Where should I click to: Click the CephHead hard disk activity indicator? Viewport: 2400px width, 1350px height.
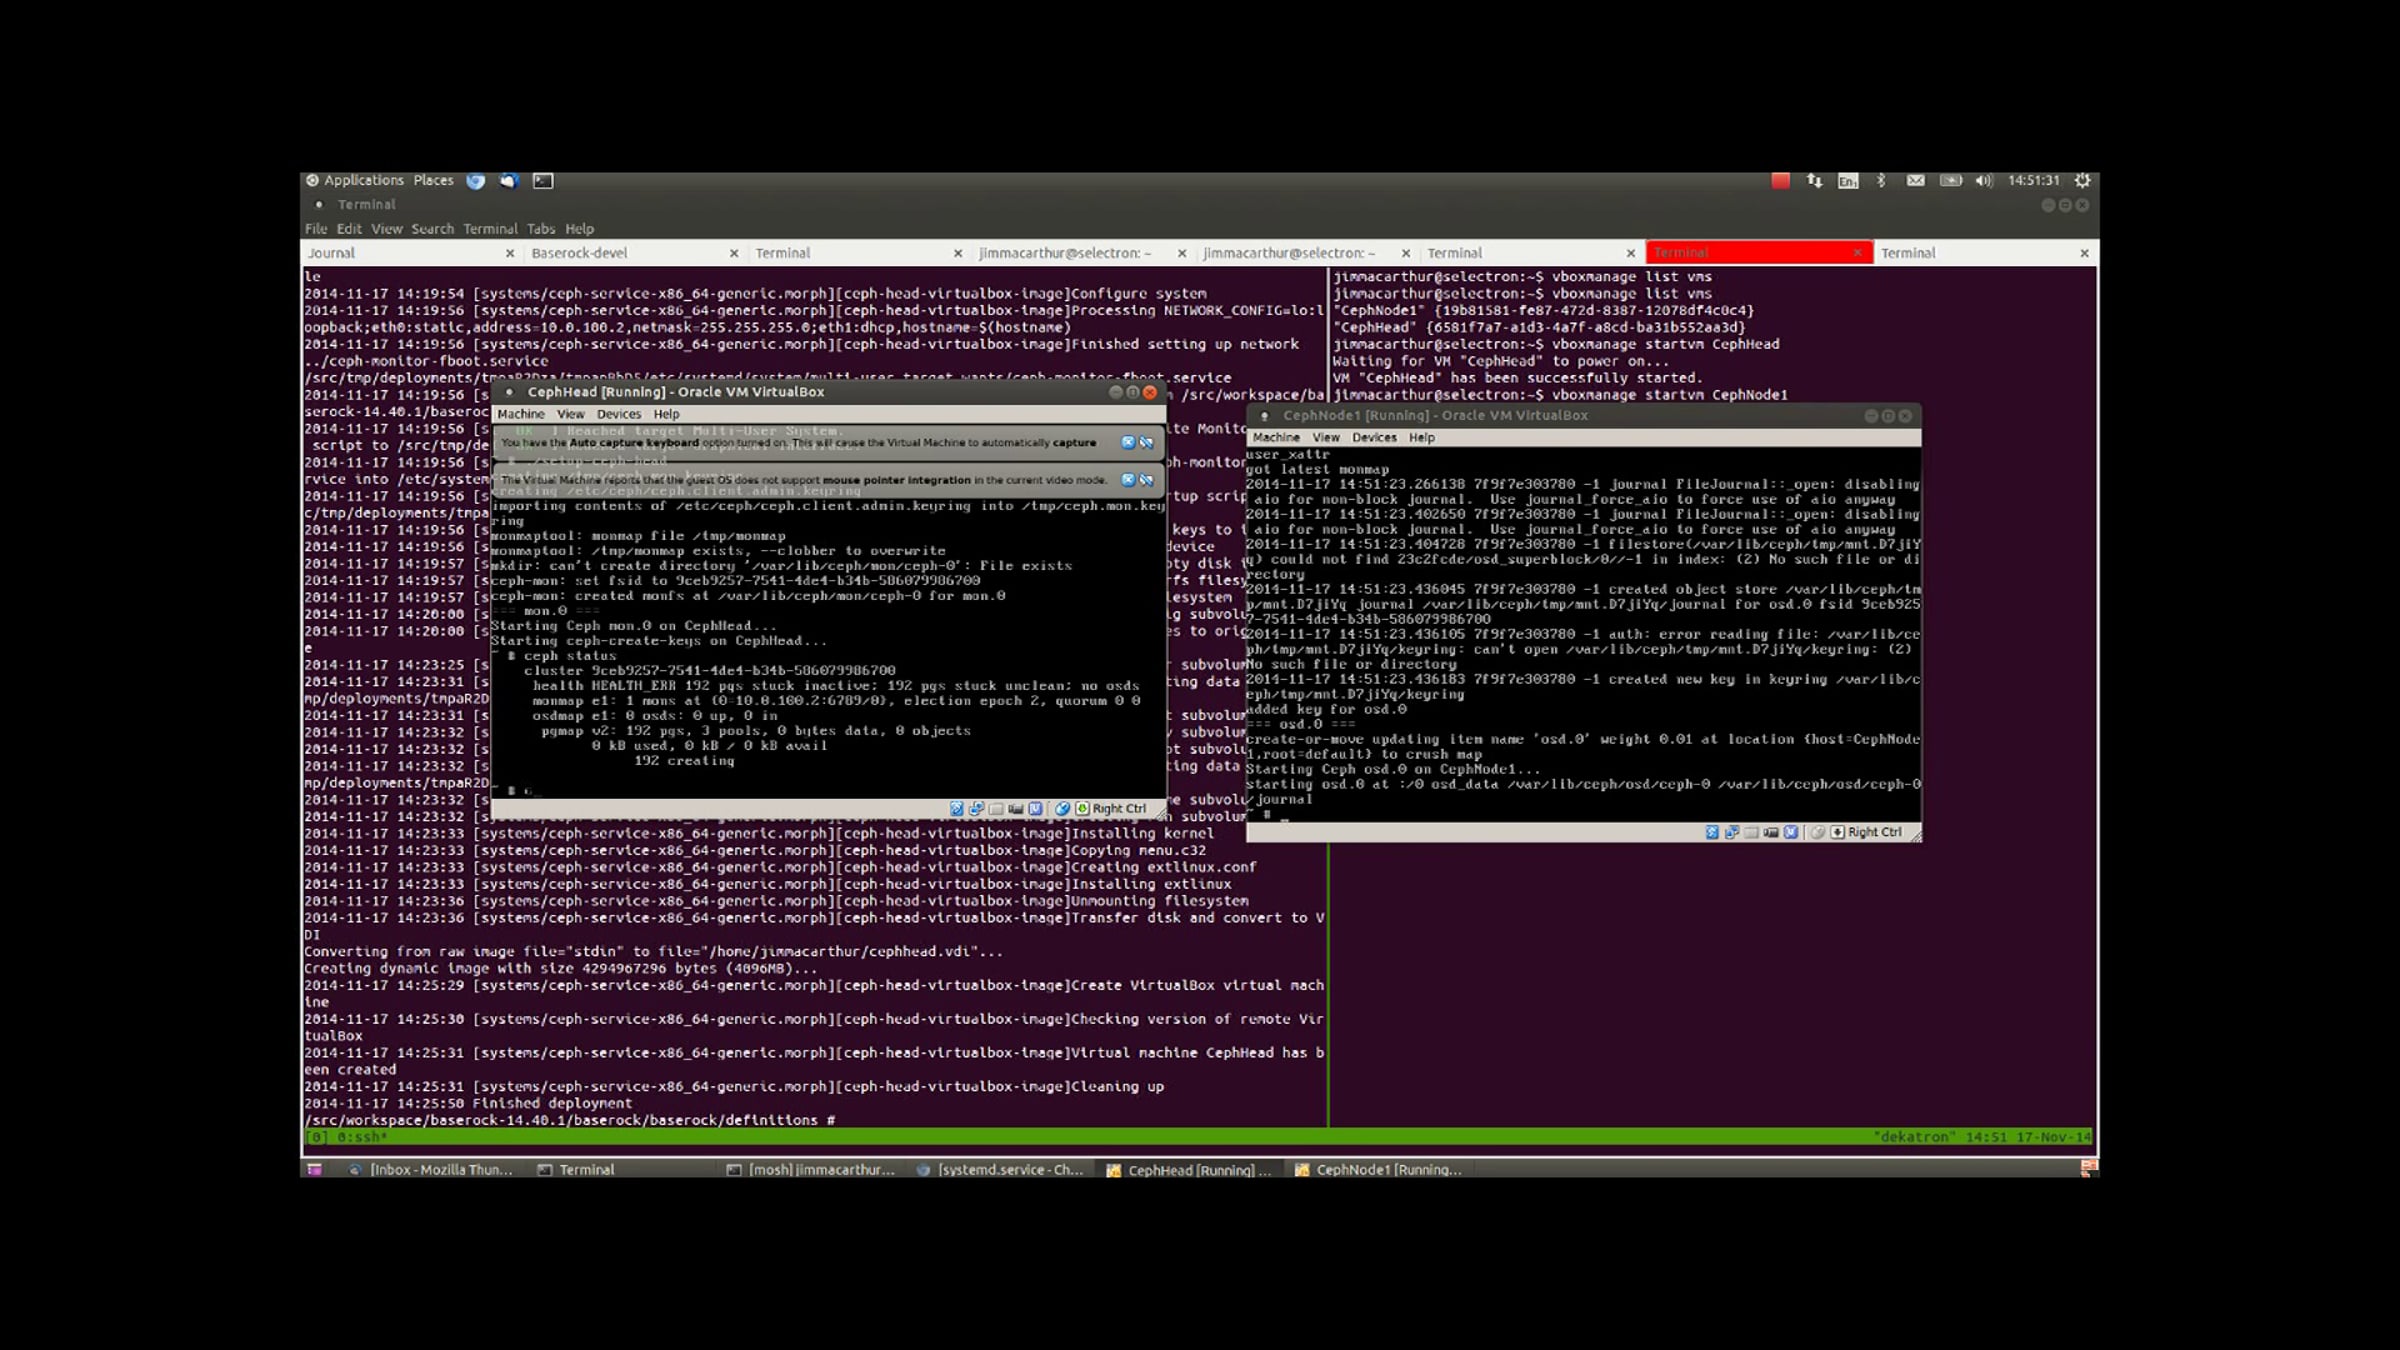click(957, 809)
